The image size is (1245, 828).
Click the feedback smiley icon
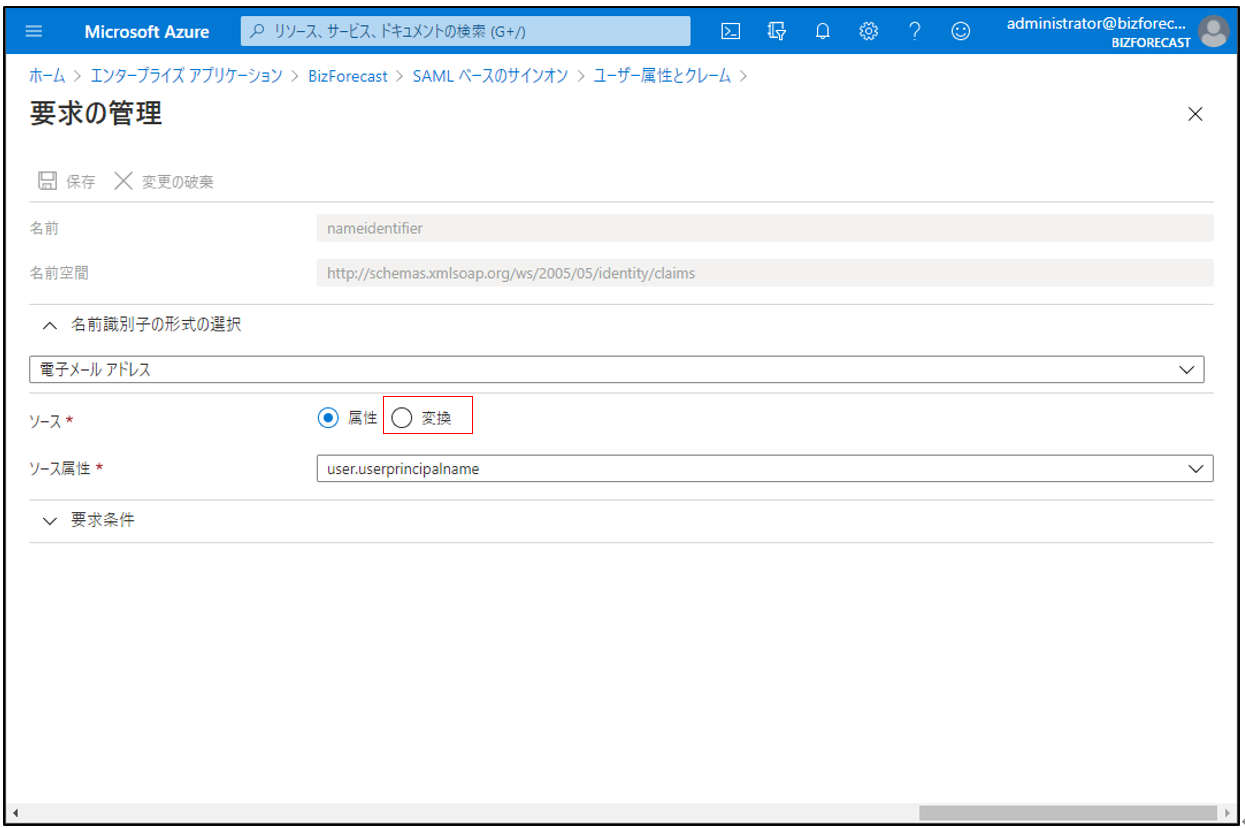[x=960, y=31]
